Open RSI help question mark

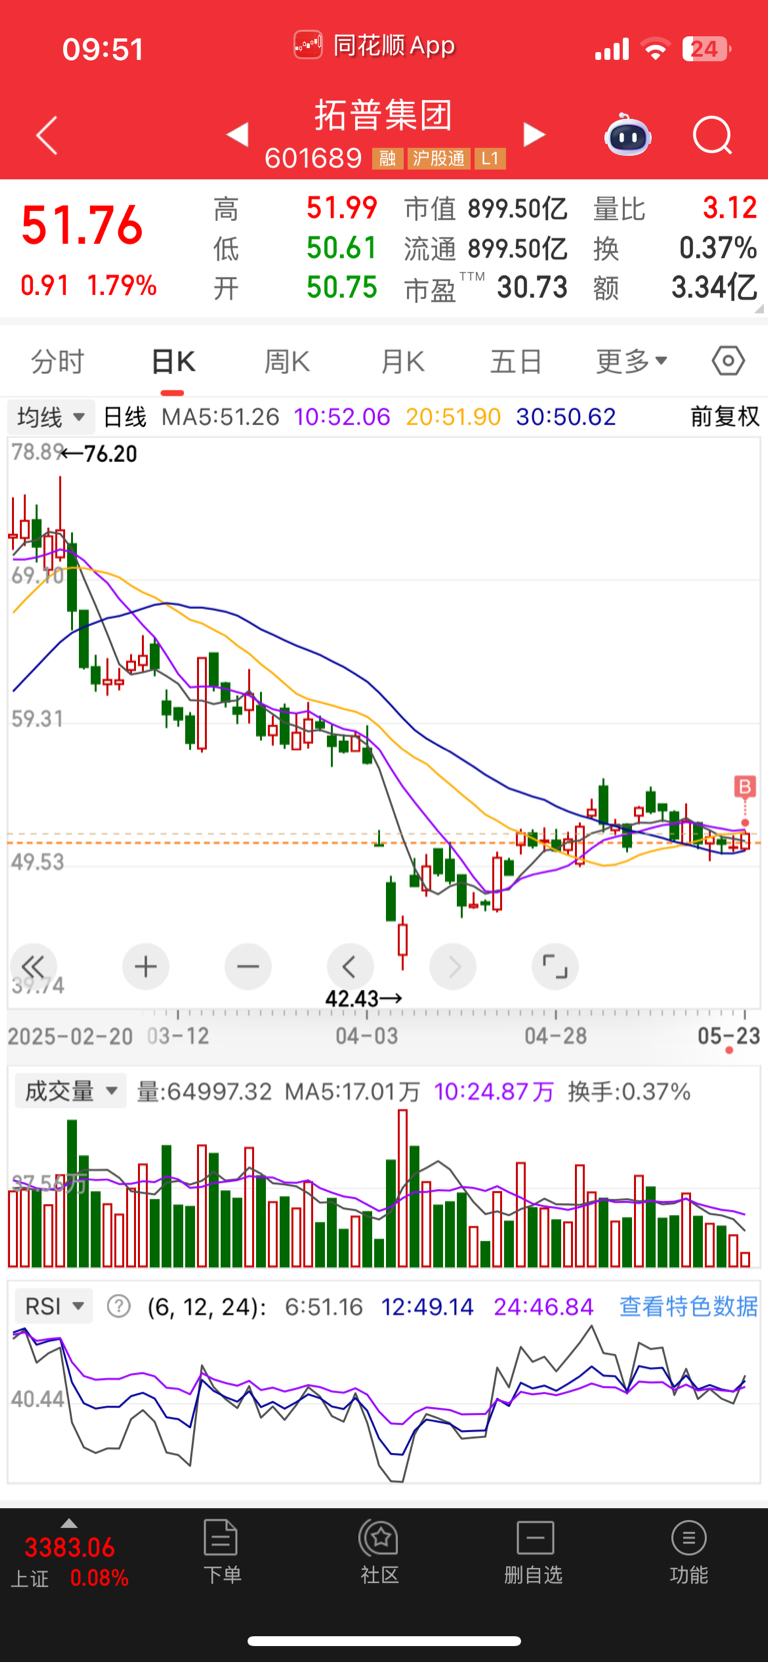(x=119, y=1306)
